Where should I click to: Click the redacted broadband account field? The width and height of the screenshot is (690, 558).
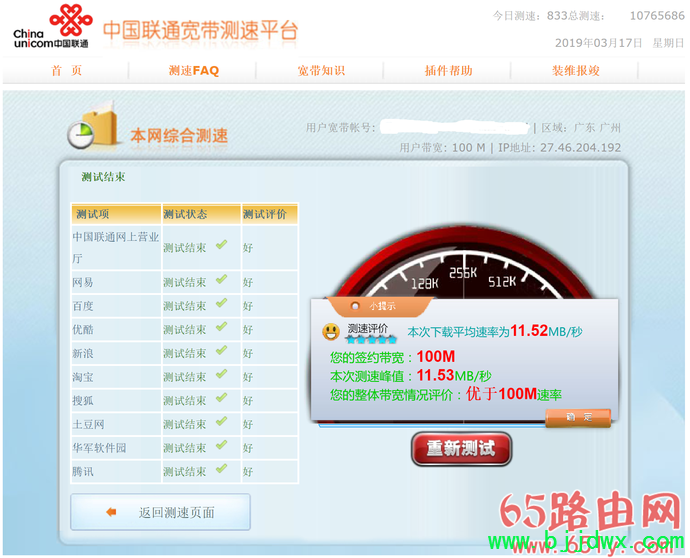pos(454,127)
